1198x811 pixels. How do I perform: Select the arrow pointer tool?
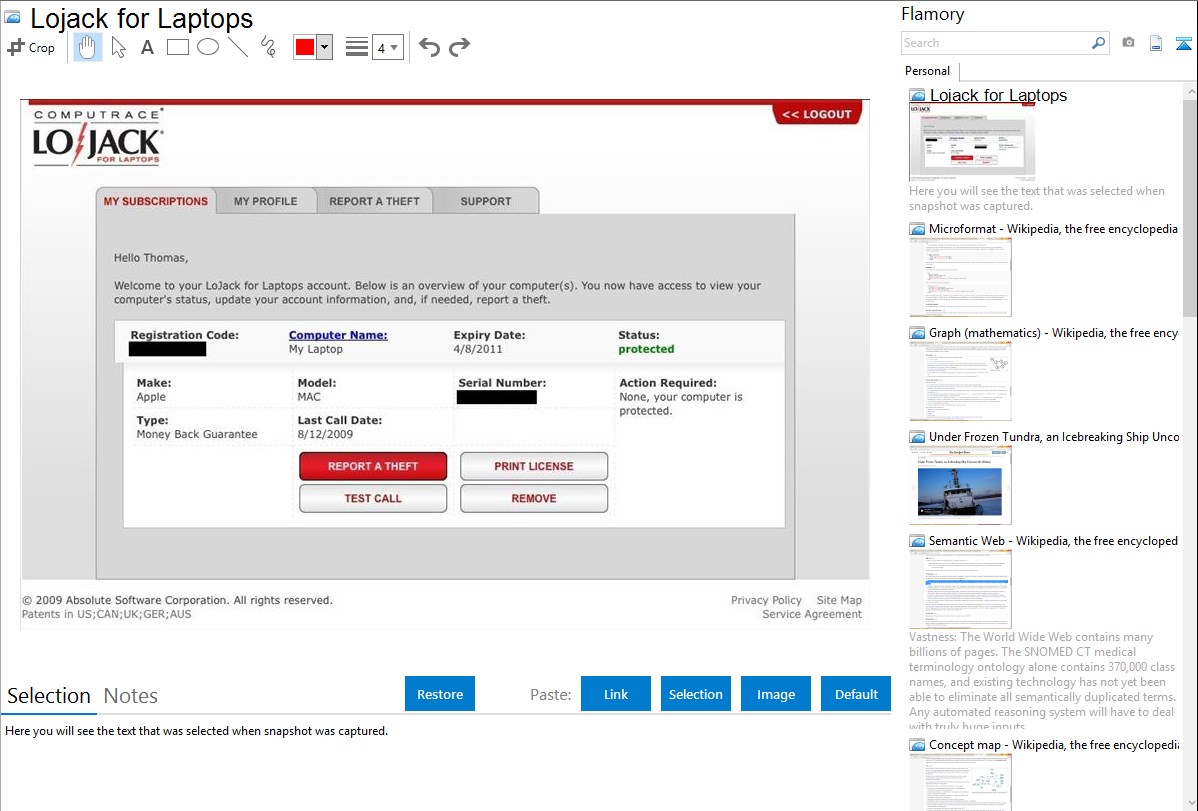tap(118, 47)
